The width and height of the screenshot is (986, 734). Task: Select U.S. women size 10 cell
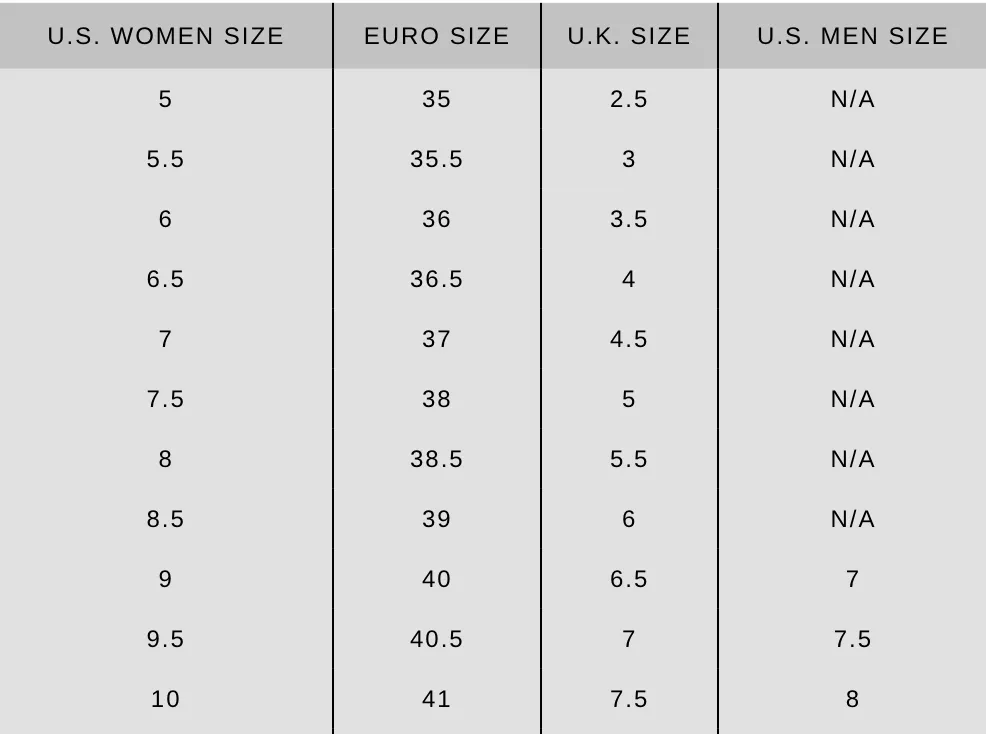point(165,699)
